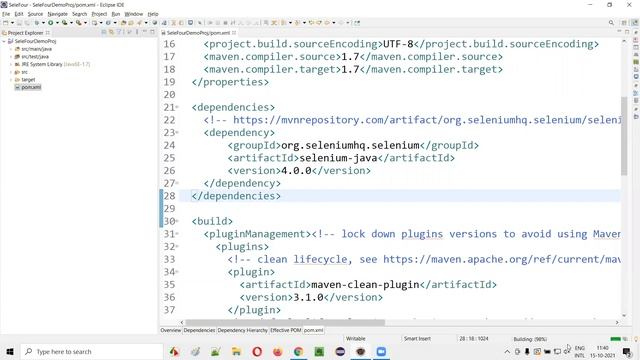The image size is (640, 360).
Task: Open the Window menu
Action: 133,14
